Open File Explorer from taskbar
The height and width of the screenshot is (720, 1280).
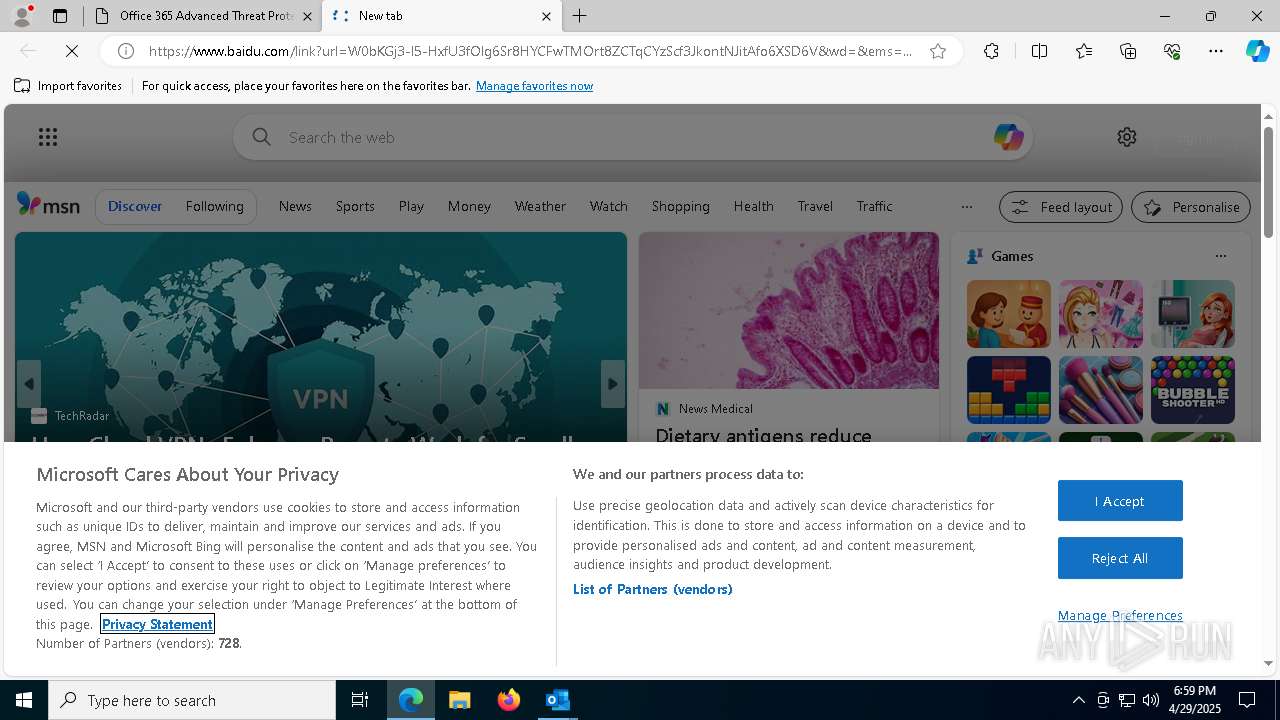pos(460,700)
